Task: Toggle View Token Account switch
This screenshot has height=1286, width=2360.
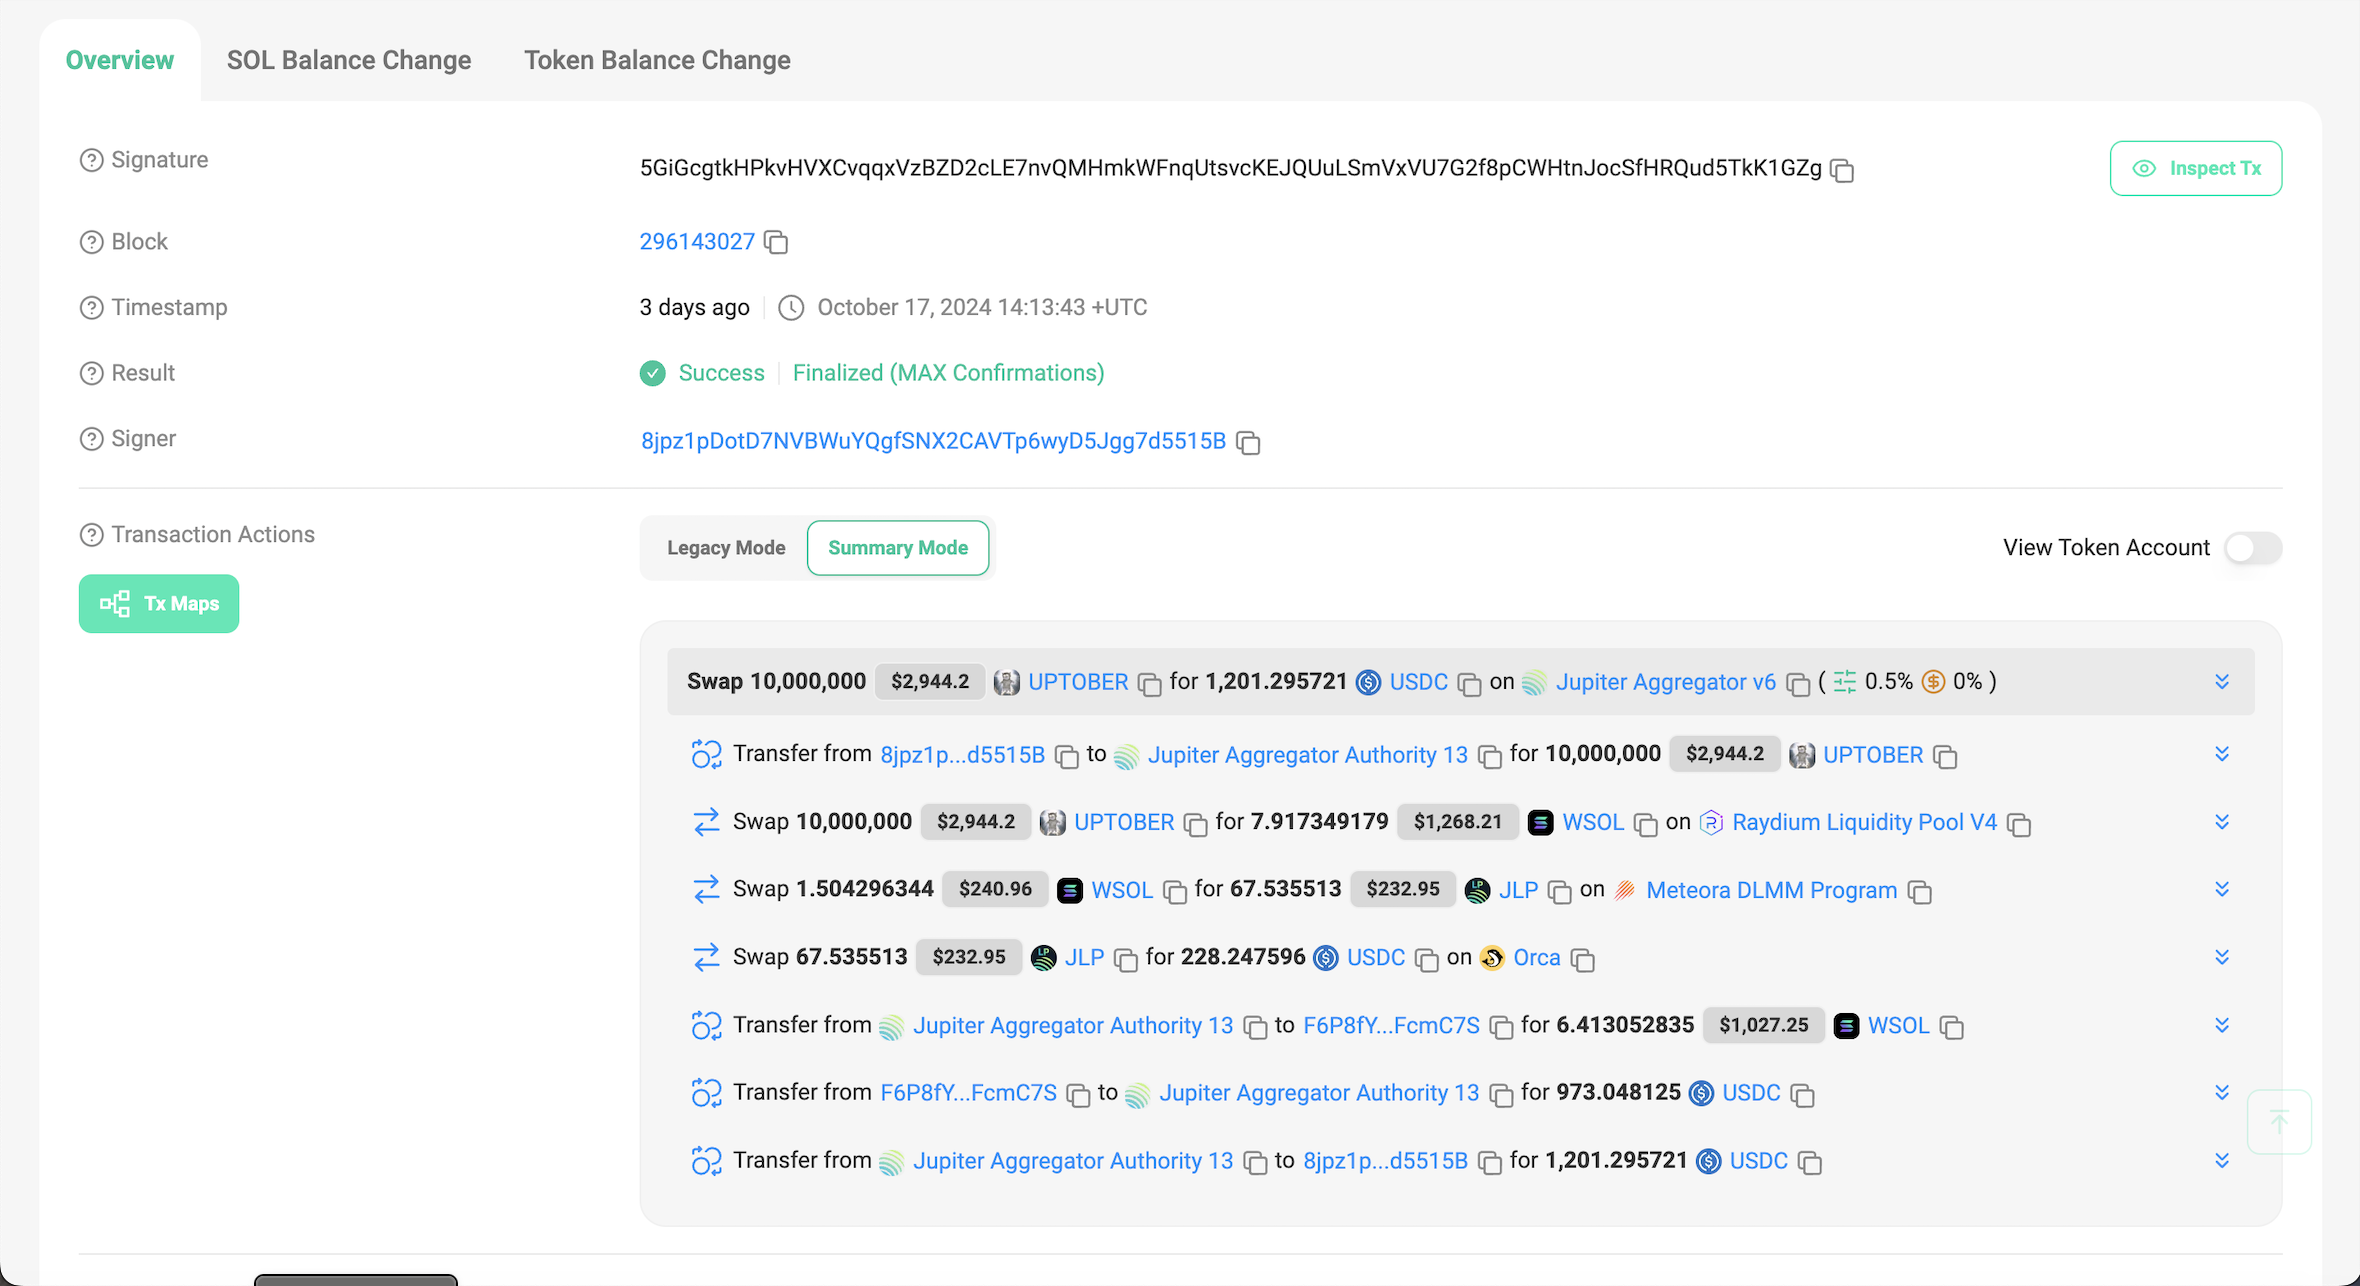Action: point(2253,548)
